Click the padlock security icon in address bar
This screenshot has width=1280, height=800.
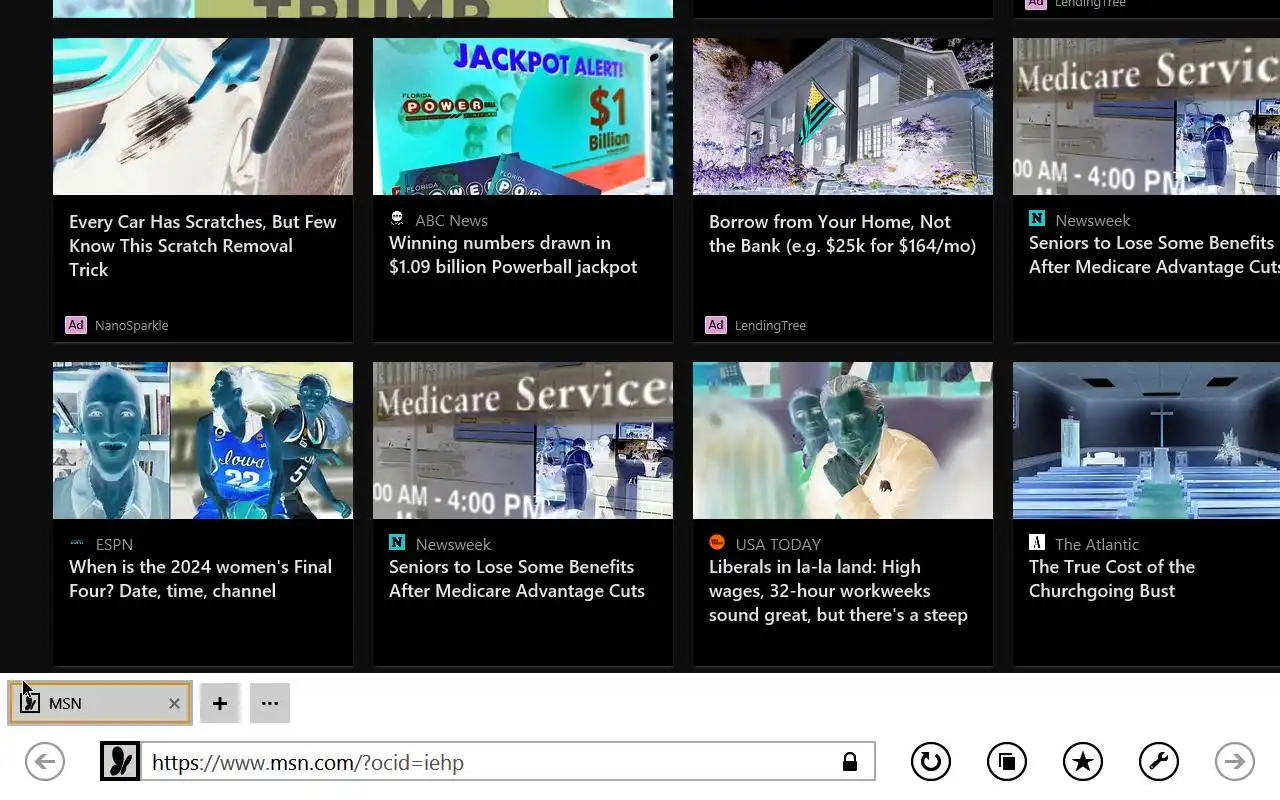(850, 762)
